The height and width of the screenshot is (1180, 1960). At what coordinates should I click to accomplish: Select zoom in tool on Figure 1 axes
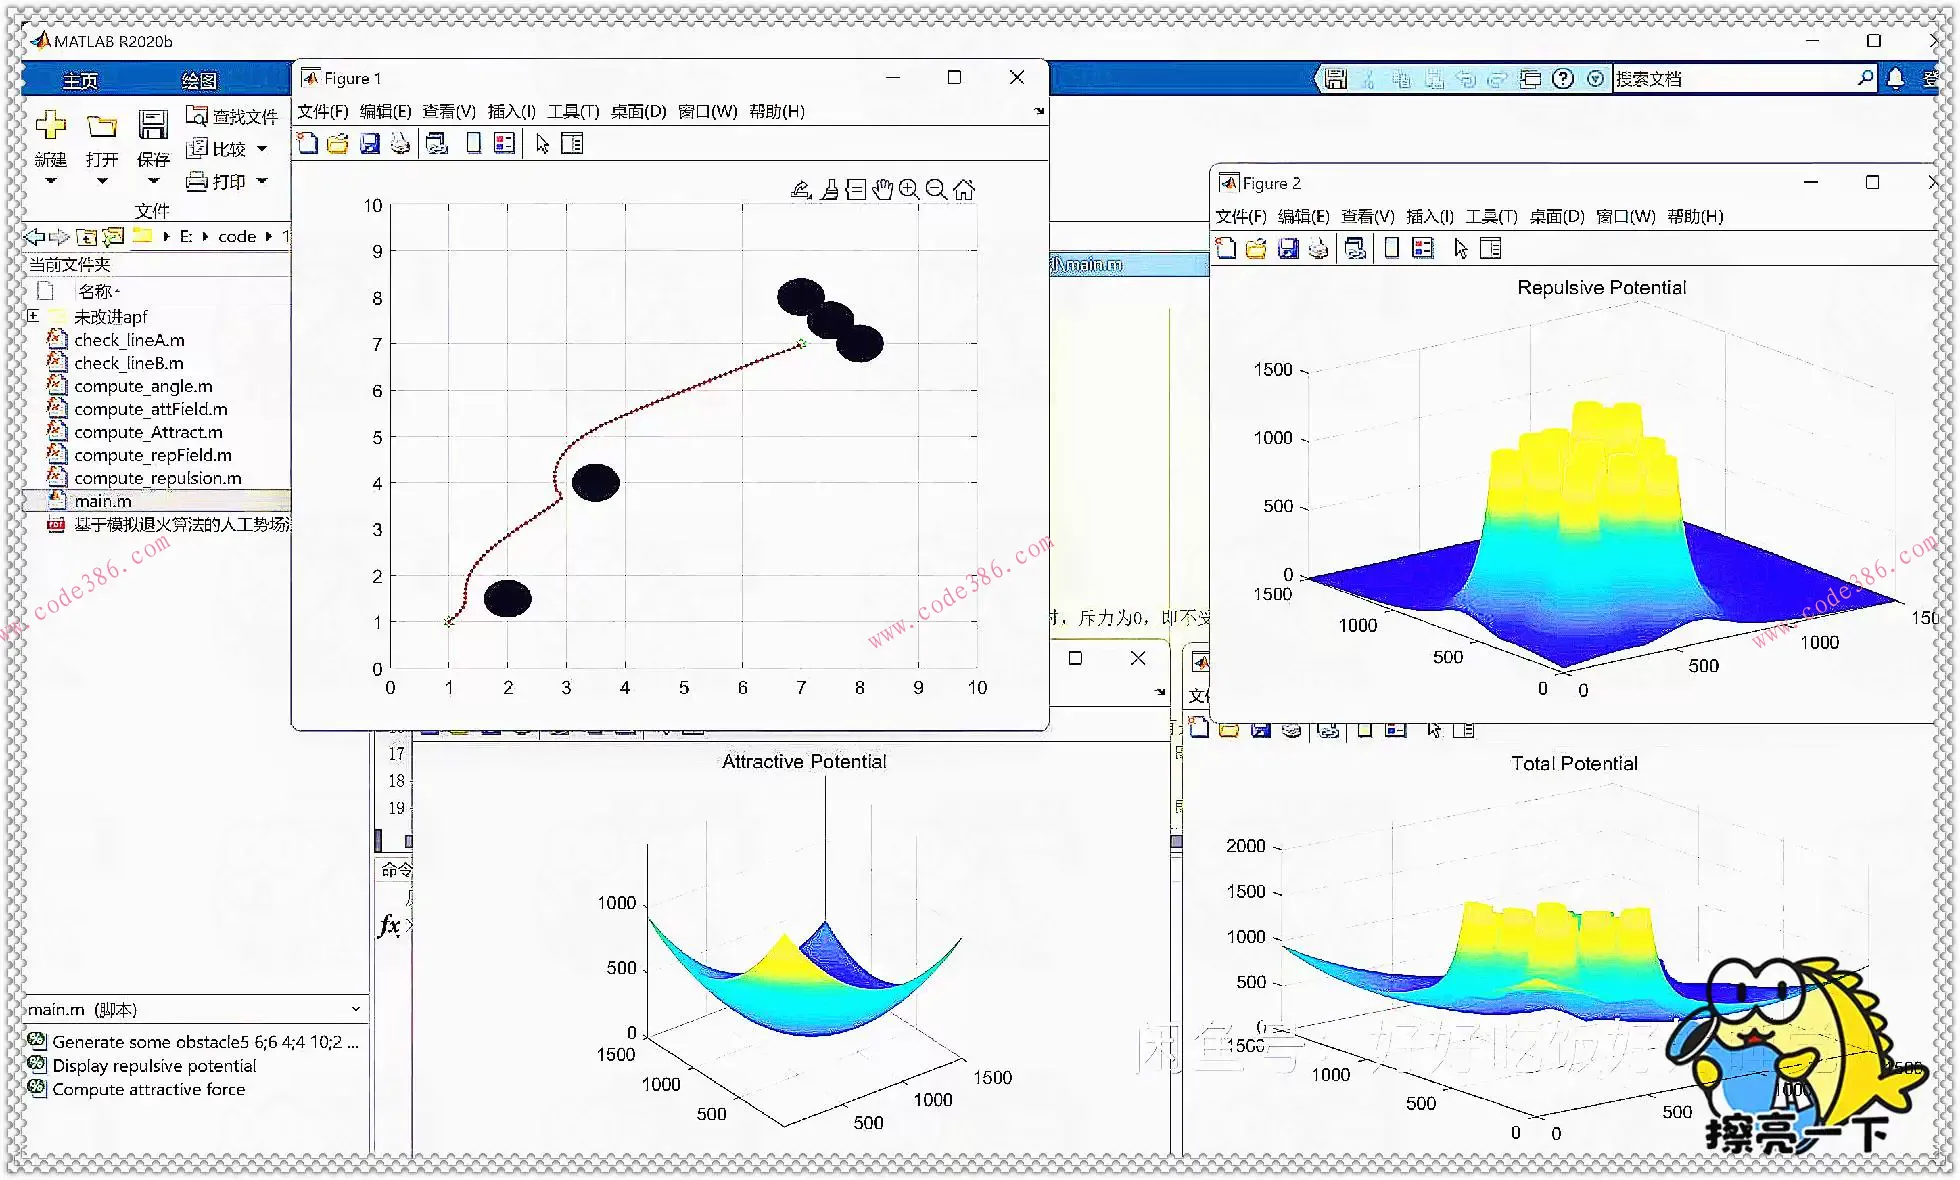coord(908,190)
